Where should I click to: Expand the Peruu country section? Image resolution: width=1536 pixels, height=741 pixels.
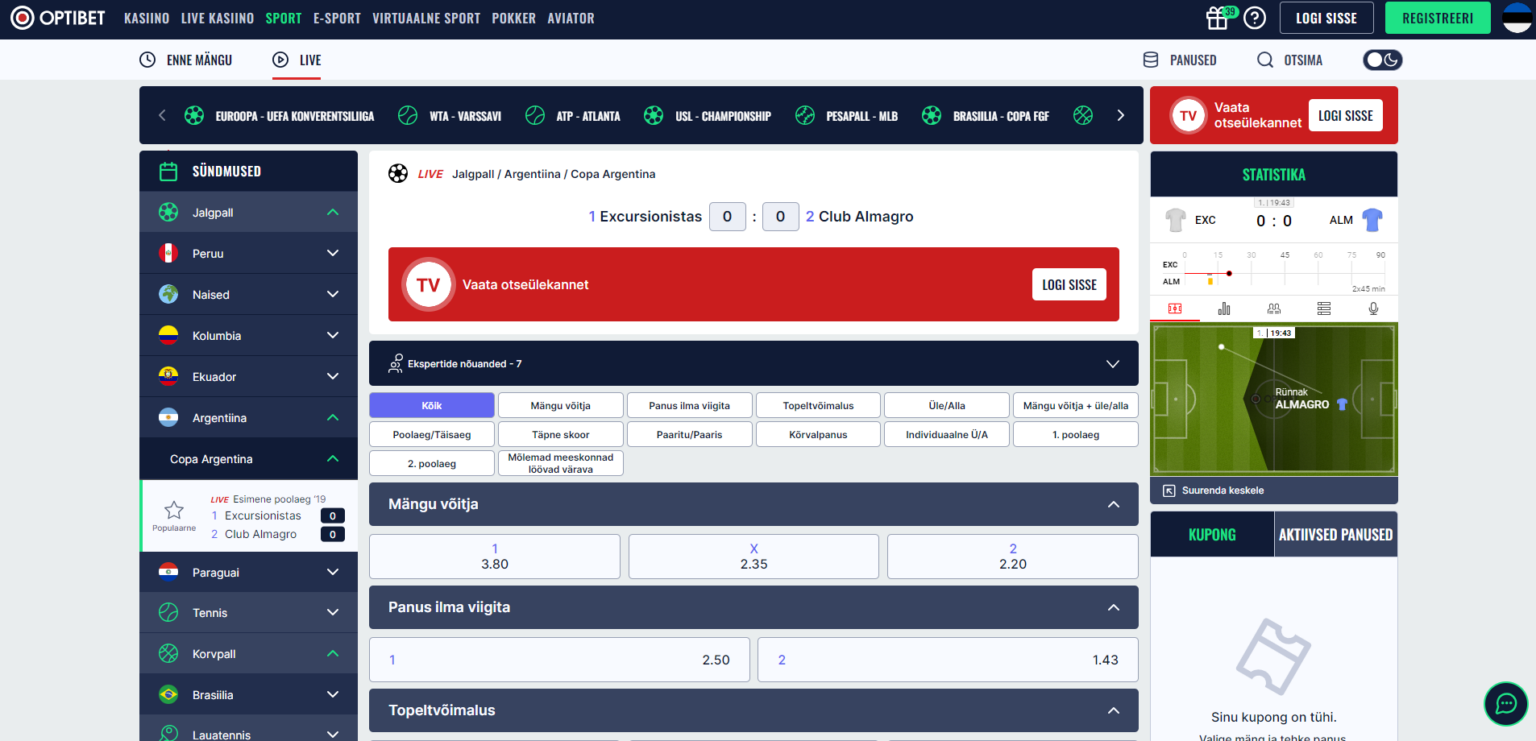coord(333,253)
